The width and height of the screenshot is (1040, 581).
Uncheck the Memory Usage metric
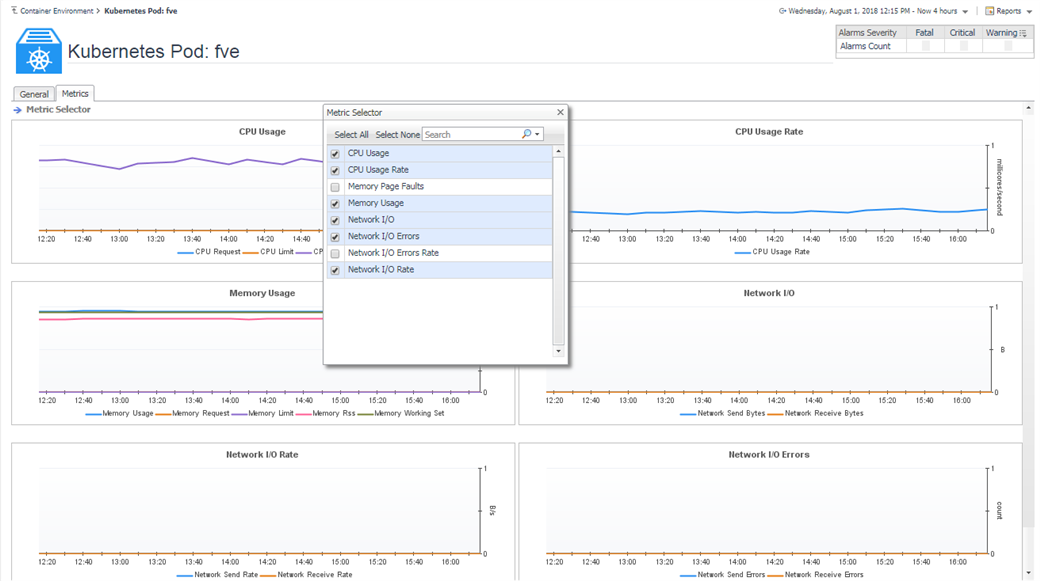pyautogui.click(x=335, y=204)
